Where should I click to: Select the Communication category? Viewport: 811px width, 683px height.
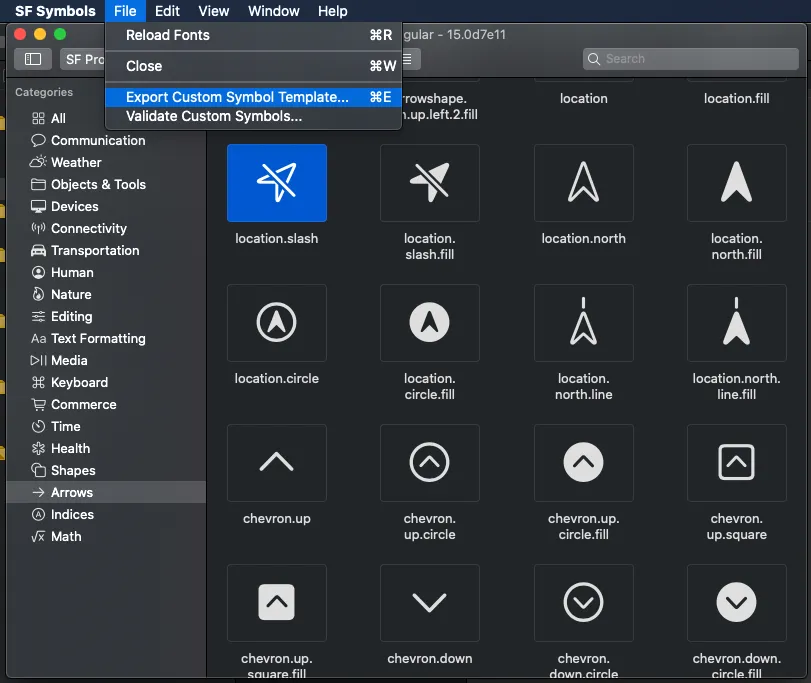106,141
